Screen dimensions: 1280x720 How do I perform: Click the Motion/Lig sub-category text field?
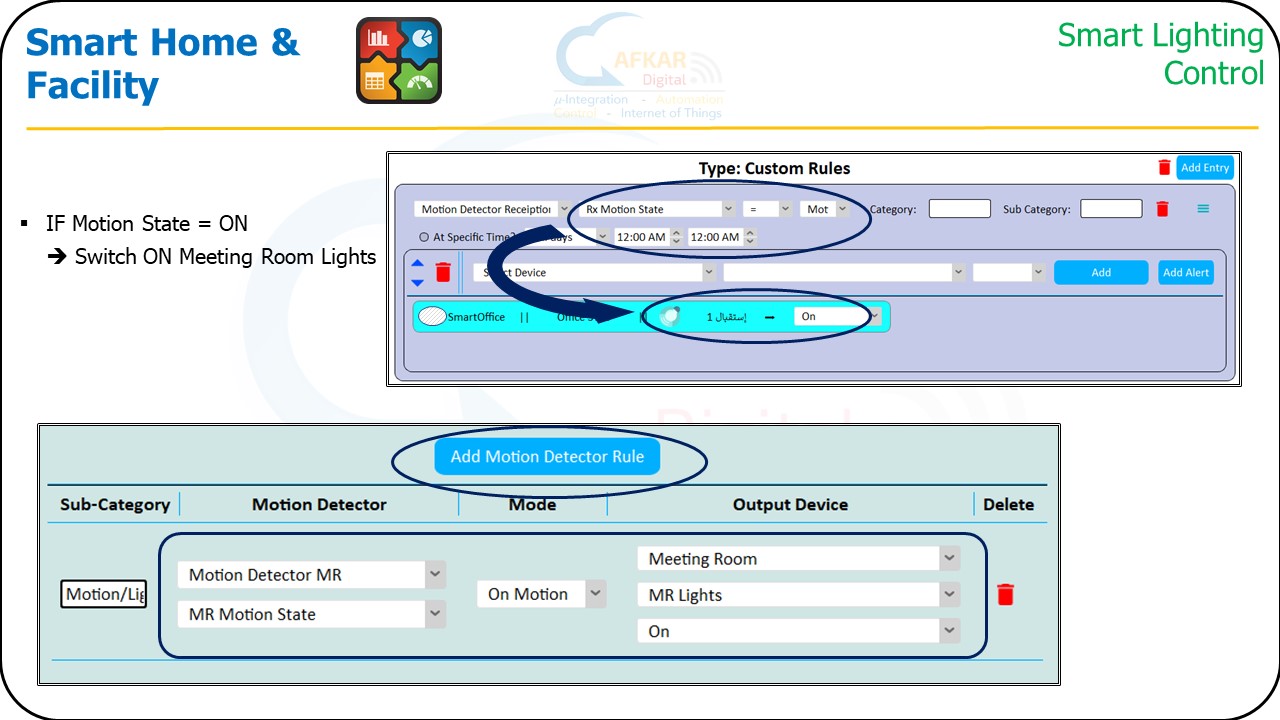tap(104, 594)
